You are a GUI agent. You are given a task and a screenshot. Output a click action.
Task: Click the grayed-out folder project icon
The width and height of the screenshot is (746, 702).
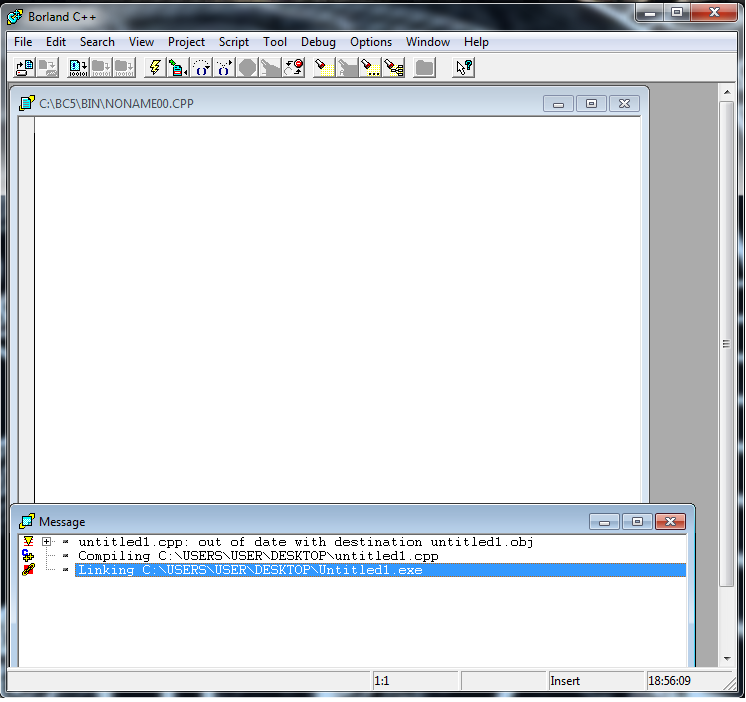424,68
